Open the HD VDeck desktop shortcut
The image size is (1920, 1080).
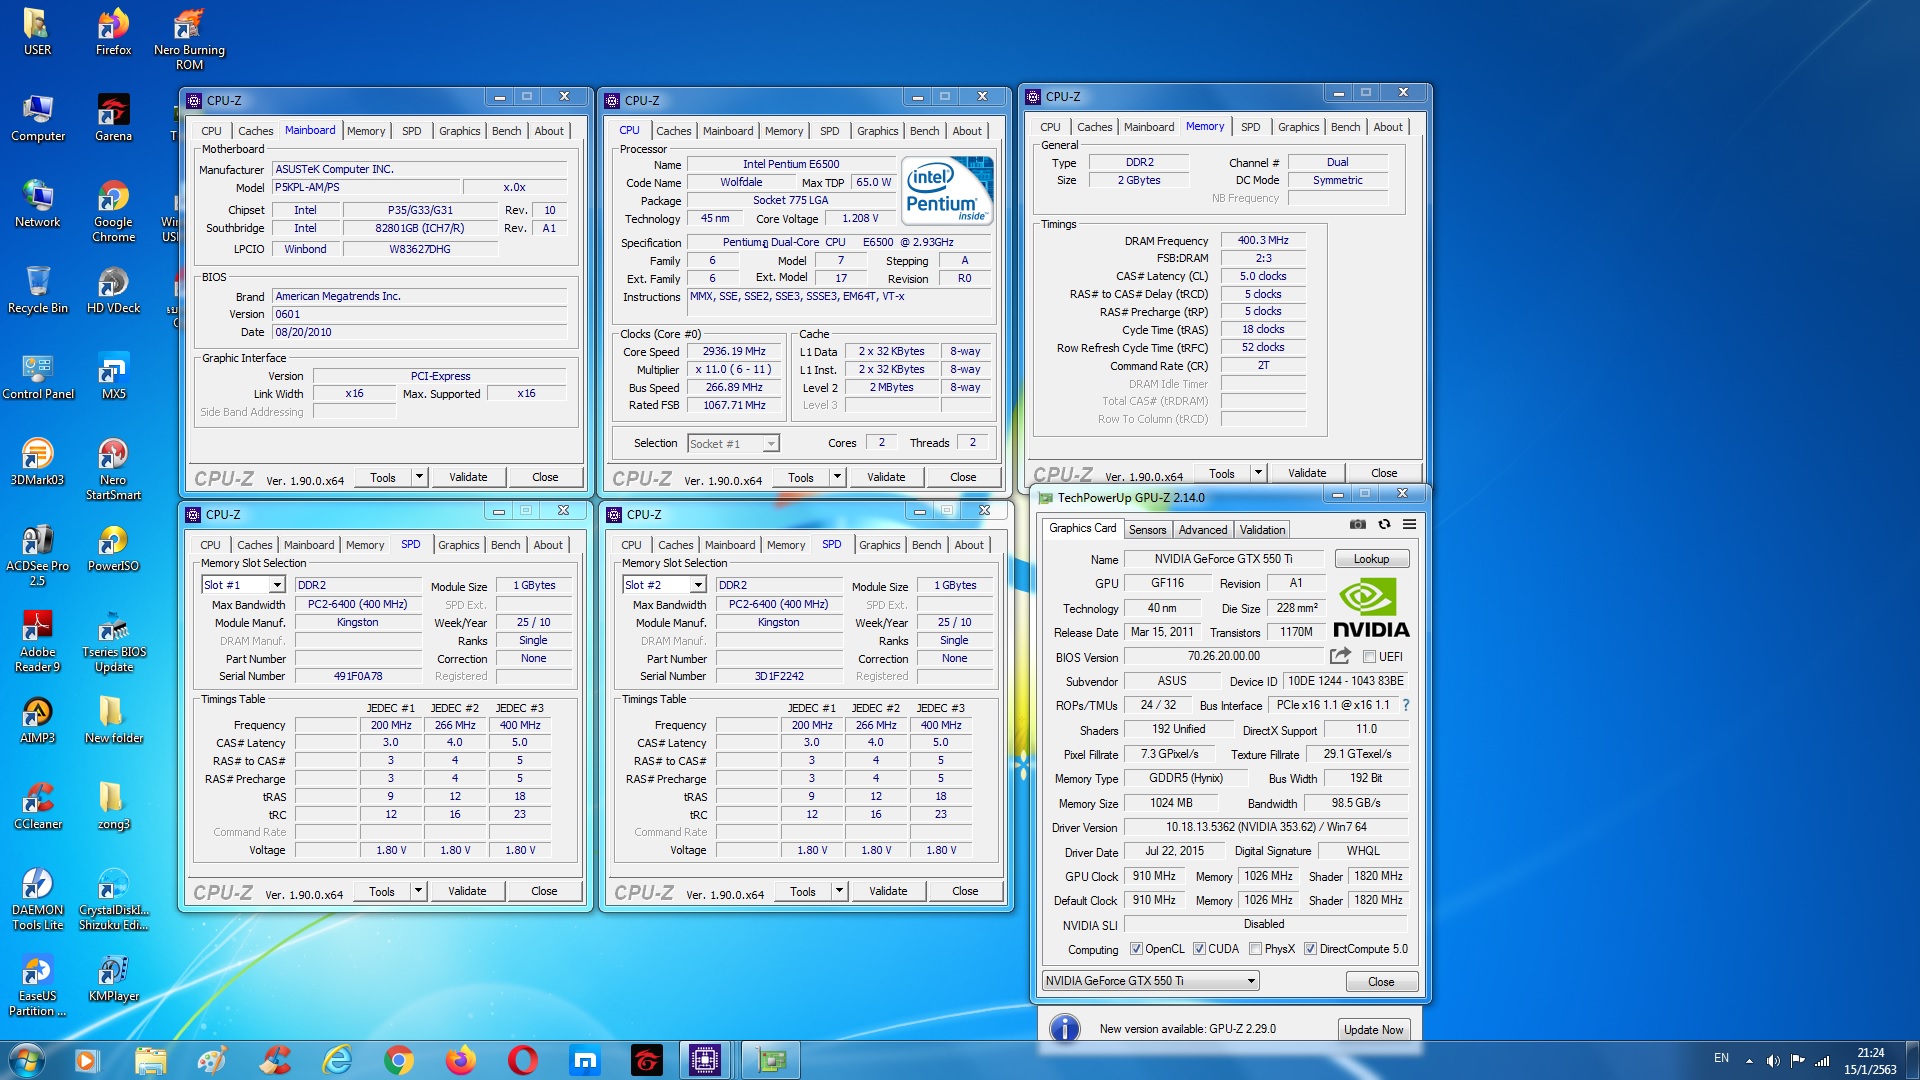(x=113, y=290)
